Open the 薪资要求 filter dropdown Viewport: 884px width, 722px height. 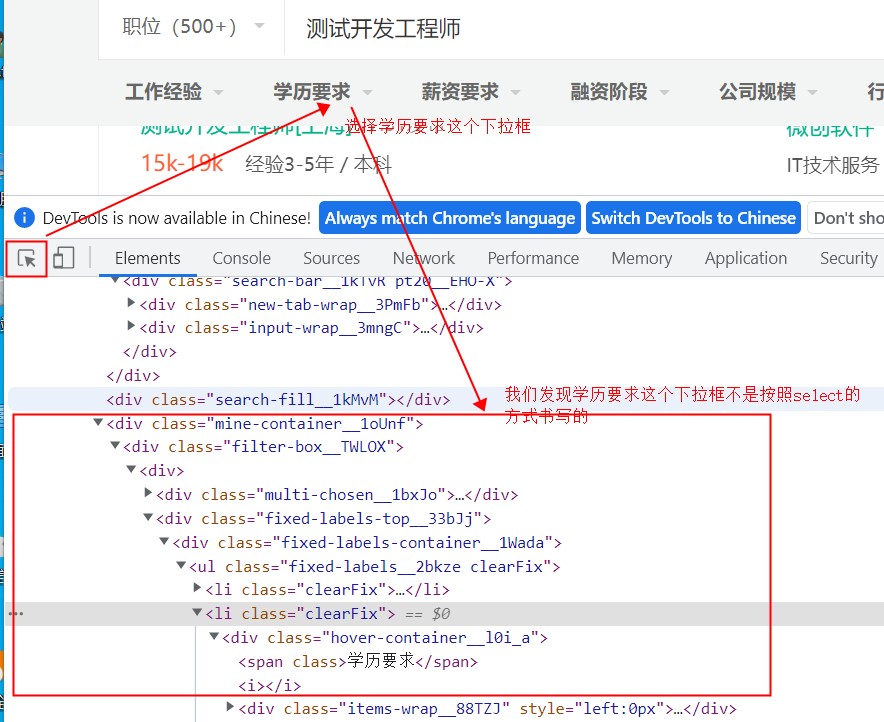471,91
